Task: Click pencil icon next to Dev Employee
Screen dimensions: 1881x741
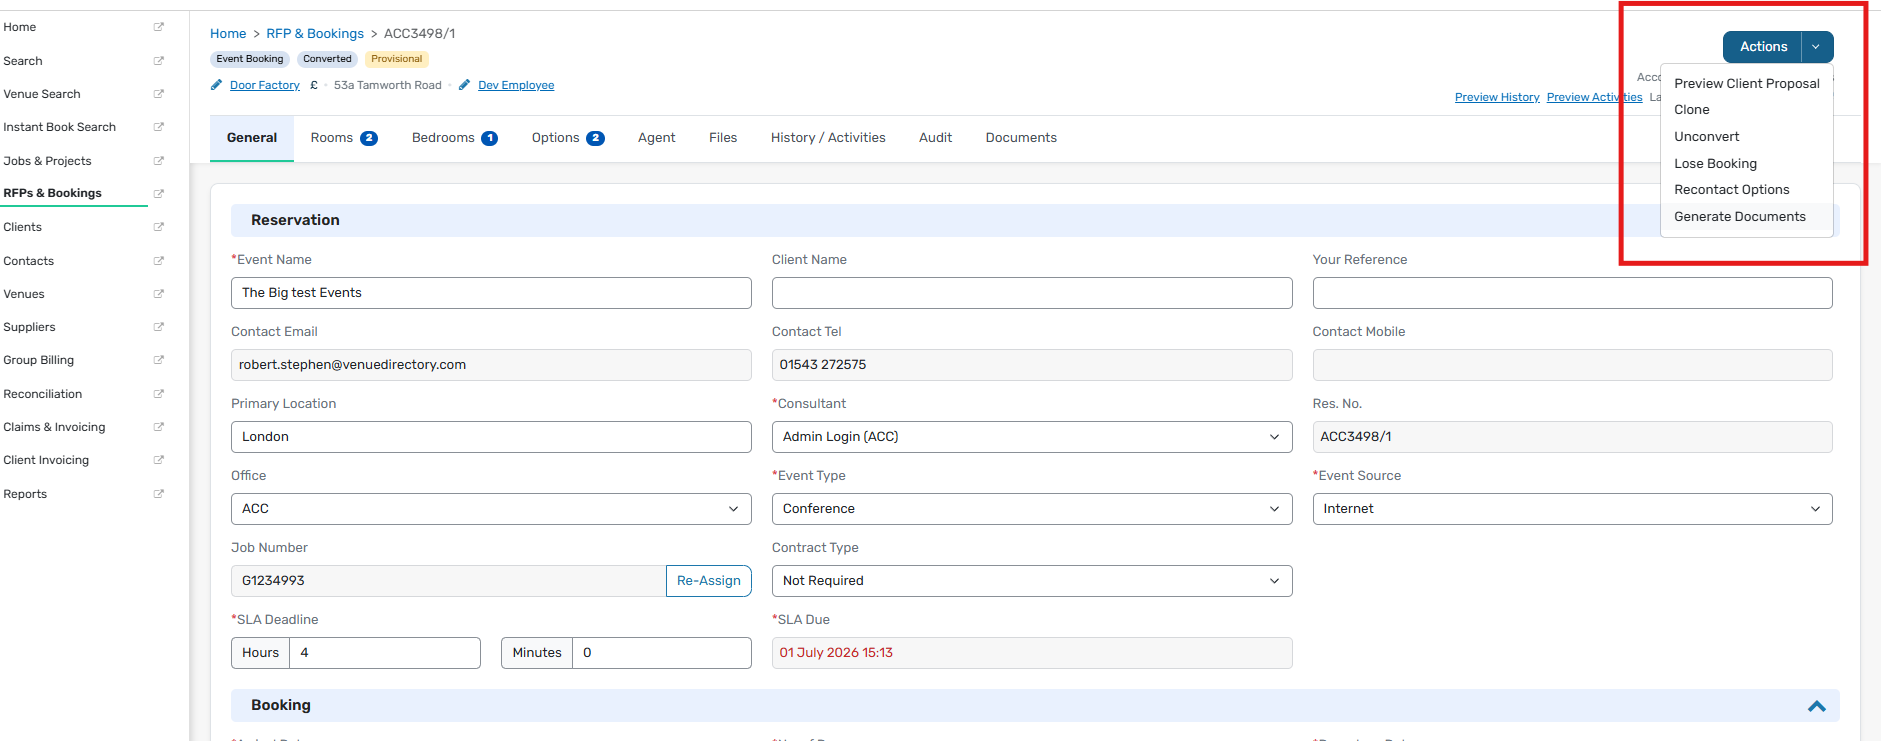Action: click(464, 85)
